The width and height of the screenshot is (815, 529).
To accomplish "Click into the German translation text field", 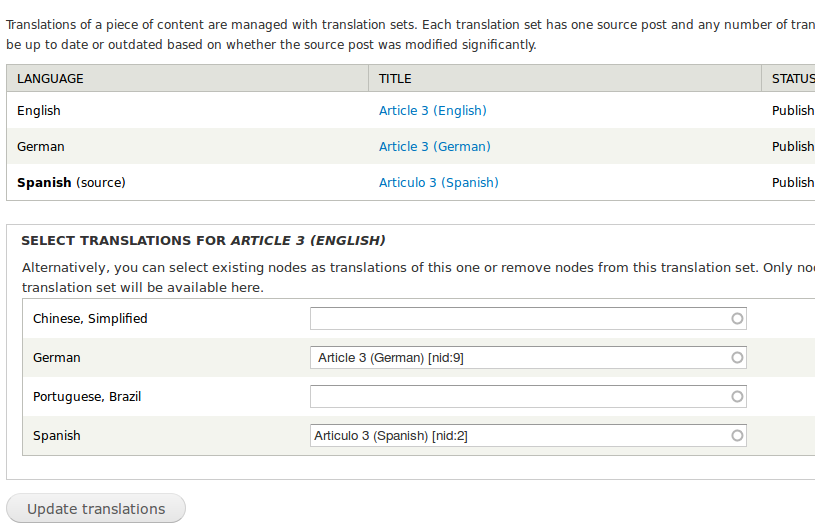I will [x=520, y=358].
